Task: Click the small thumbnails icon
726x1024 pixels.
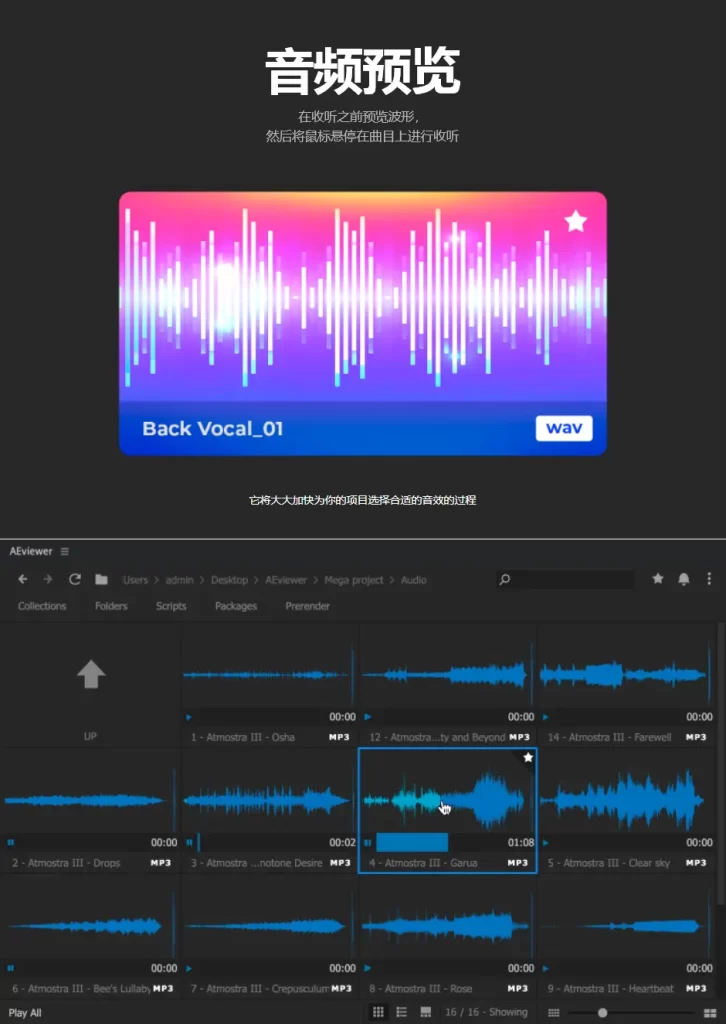Action: (554, 1013)
